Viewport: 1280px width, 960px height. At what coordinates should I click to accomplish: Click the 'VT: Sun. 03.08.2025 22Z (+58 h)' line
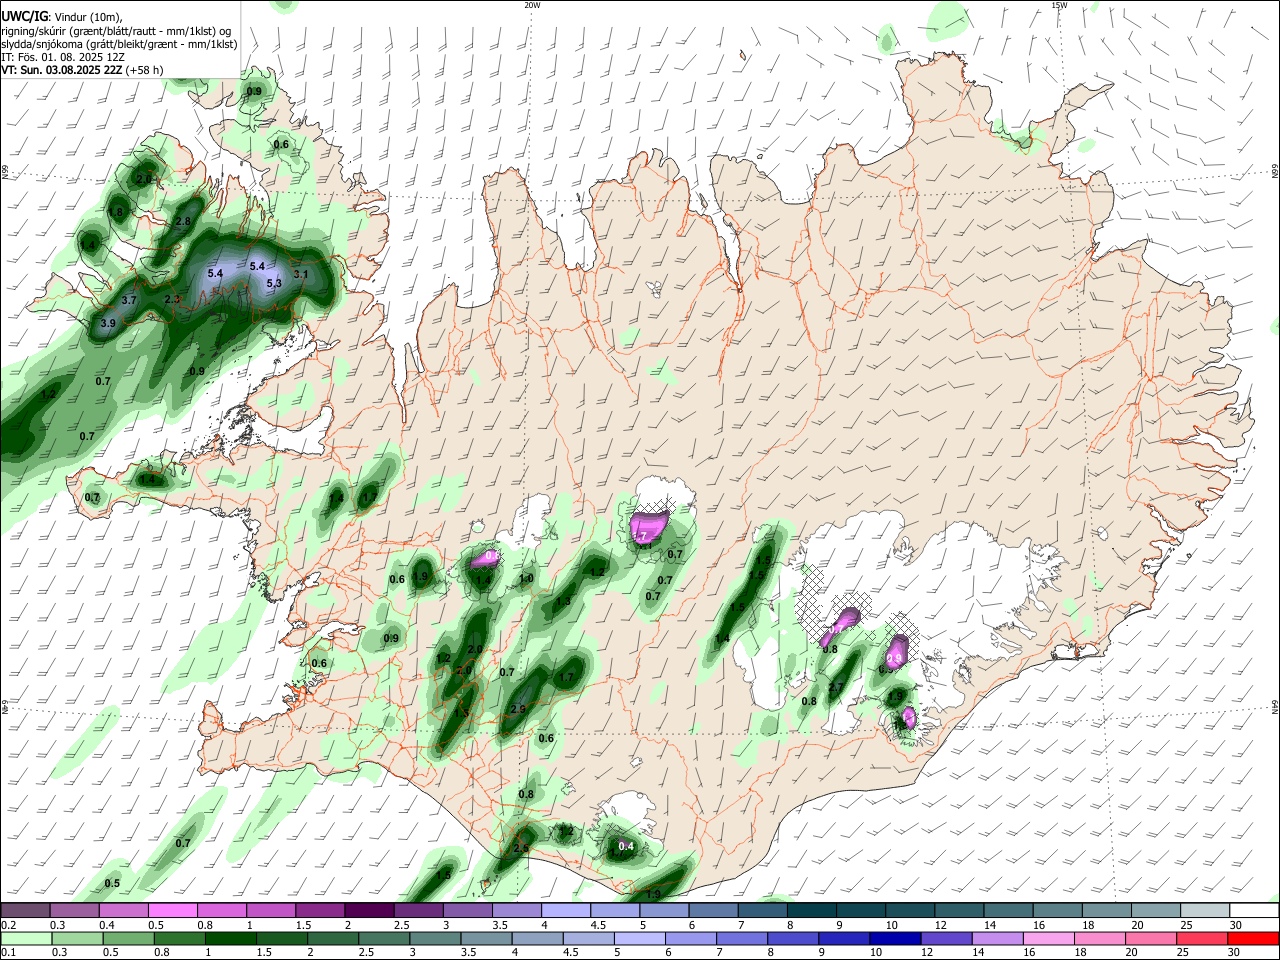[82, 70]
